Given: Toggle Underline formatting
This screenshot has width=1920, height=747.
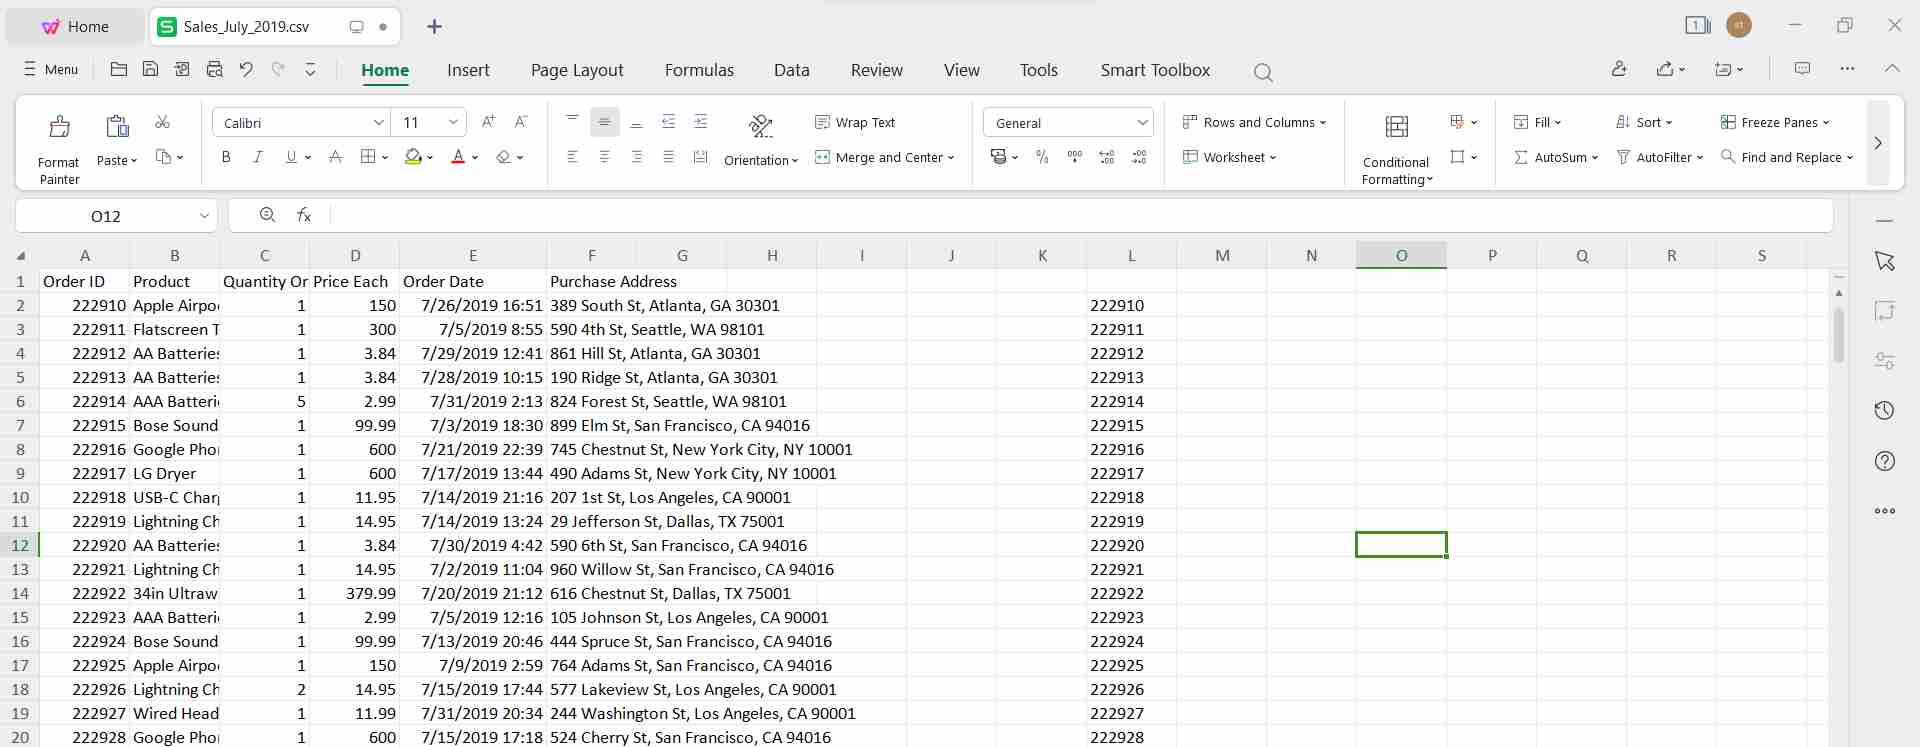Looking at the screenshot, I should point(291,157).
